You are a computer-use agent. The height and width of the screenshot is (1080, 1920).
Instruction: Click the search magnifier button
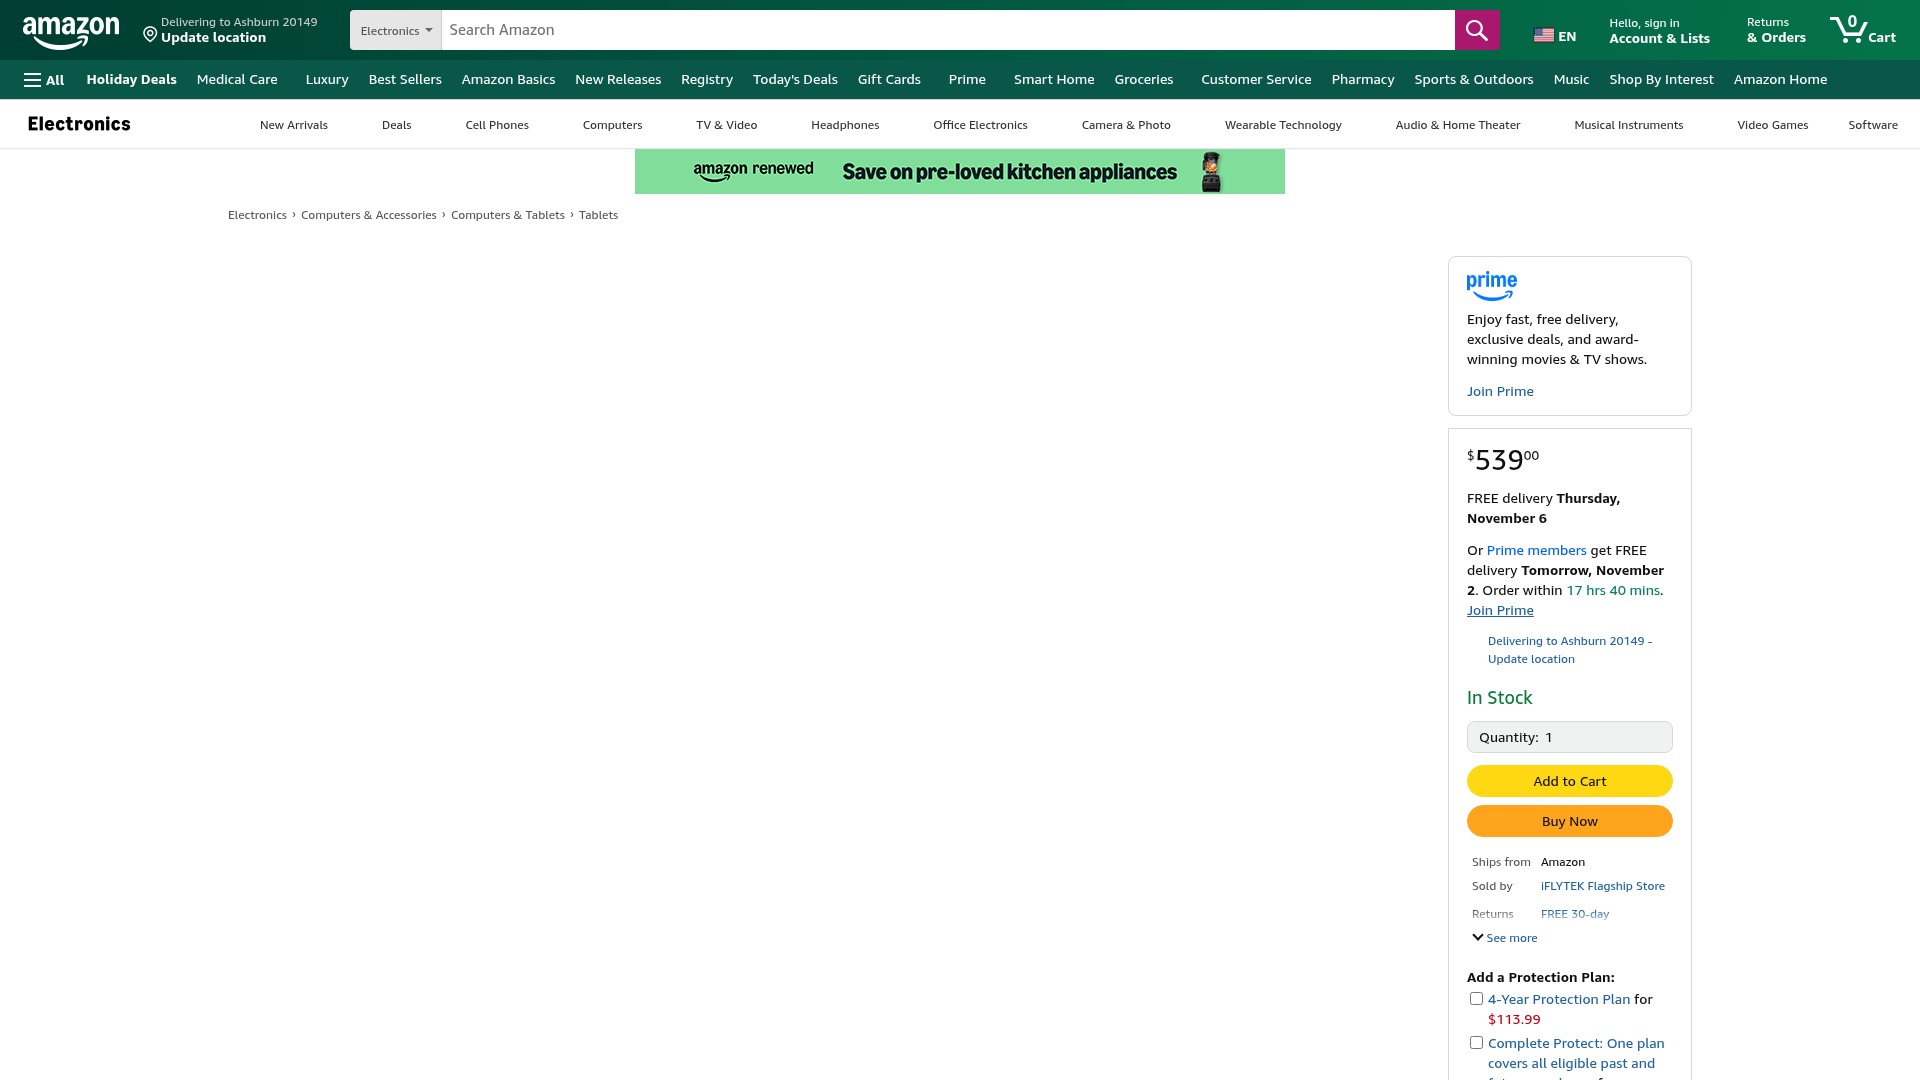point(1476,30)
